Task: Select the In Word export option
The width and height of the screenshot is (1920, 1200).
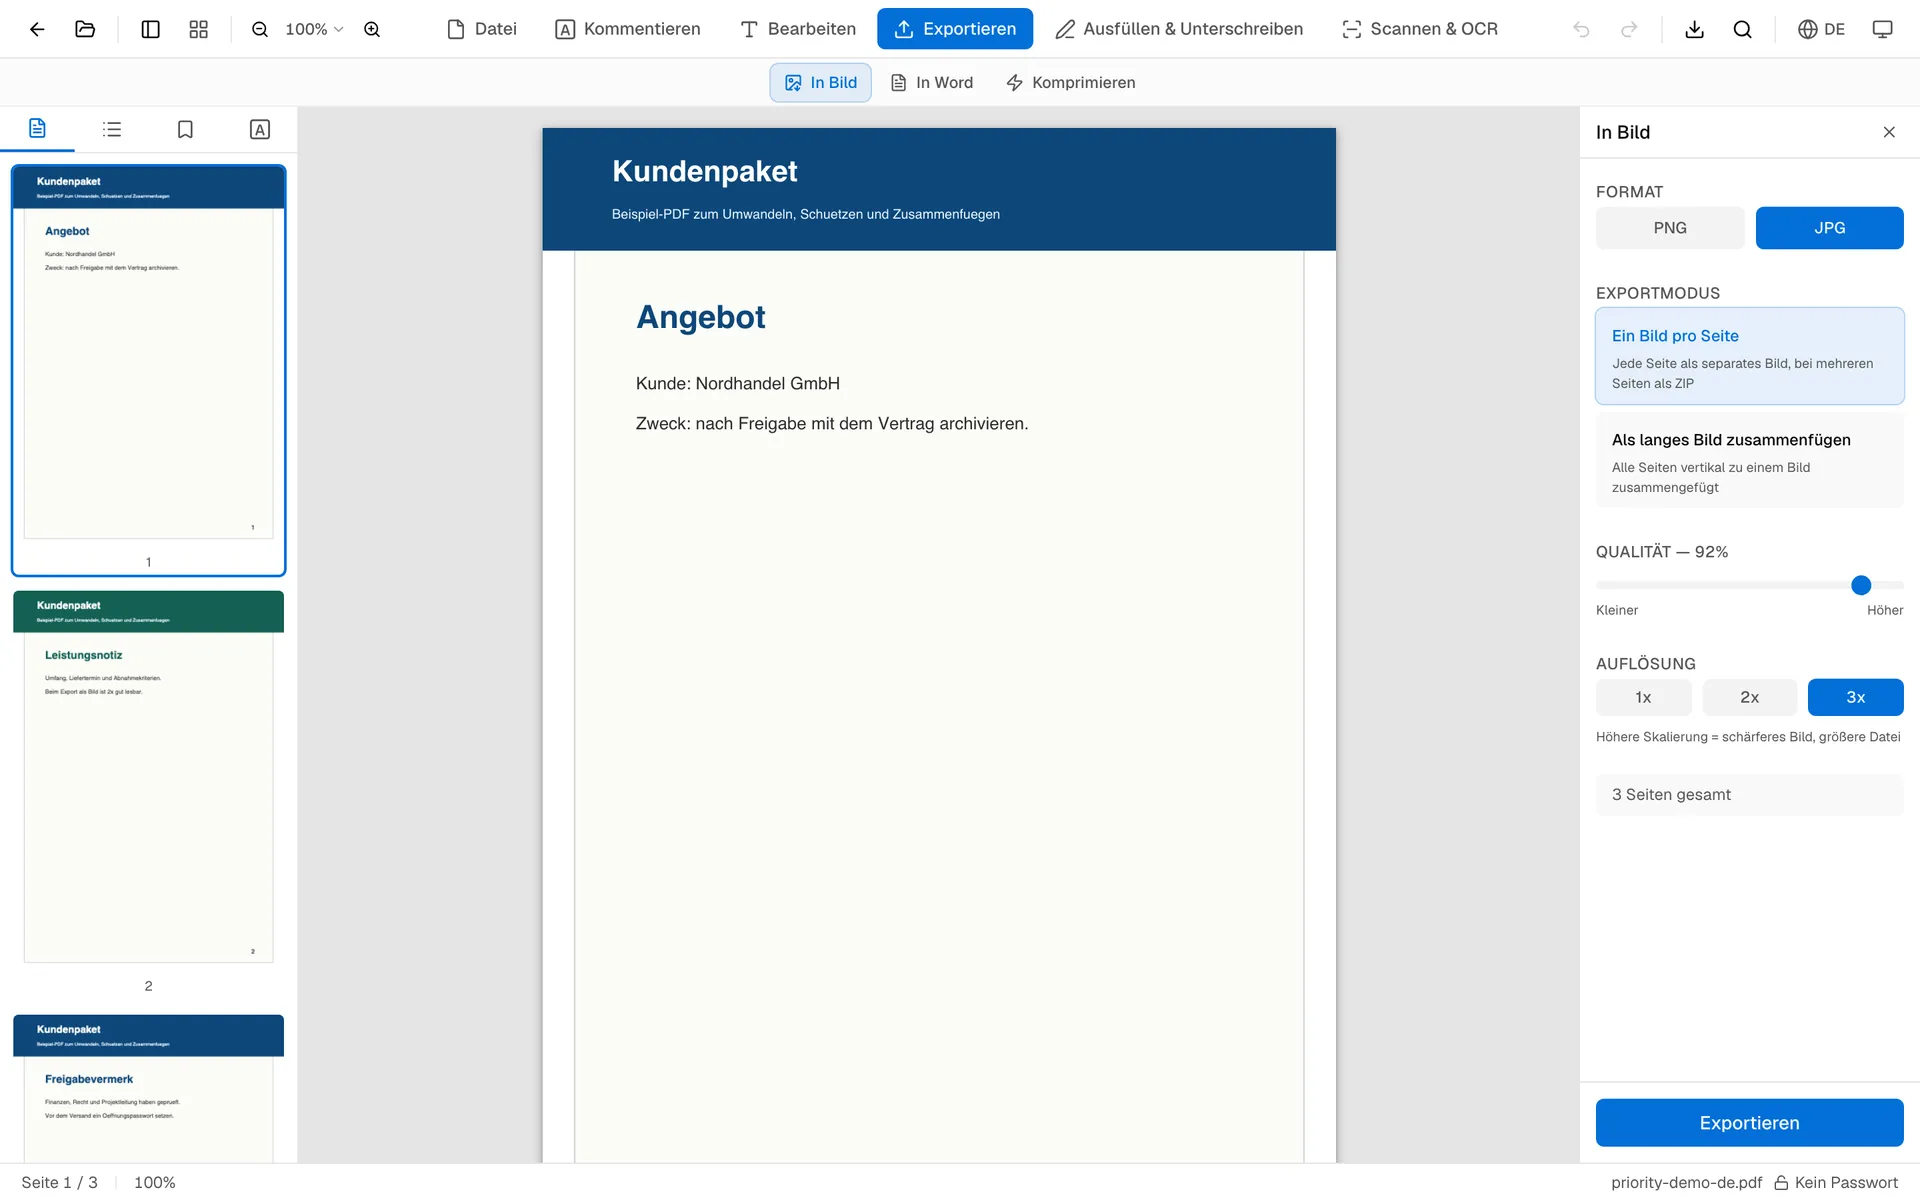Action: coord(931,83)
